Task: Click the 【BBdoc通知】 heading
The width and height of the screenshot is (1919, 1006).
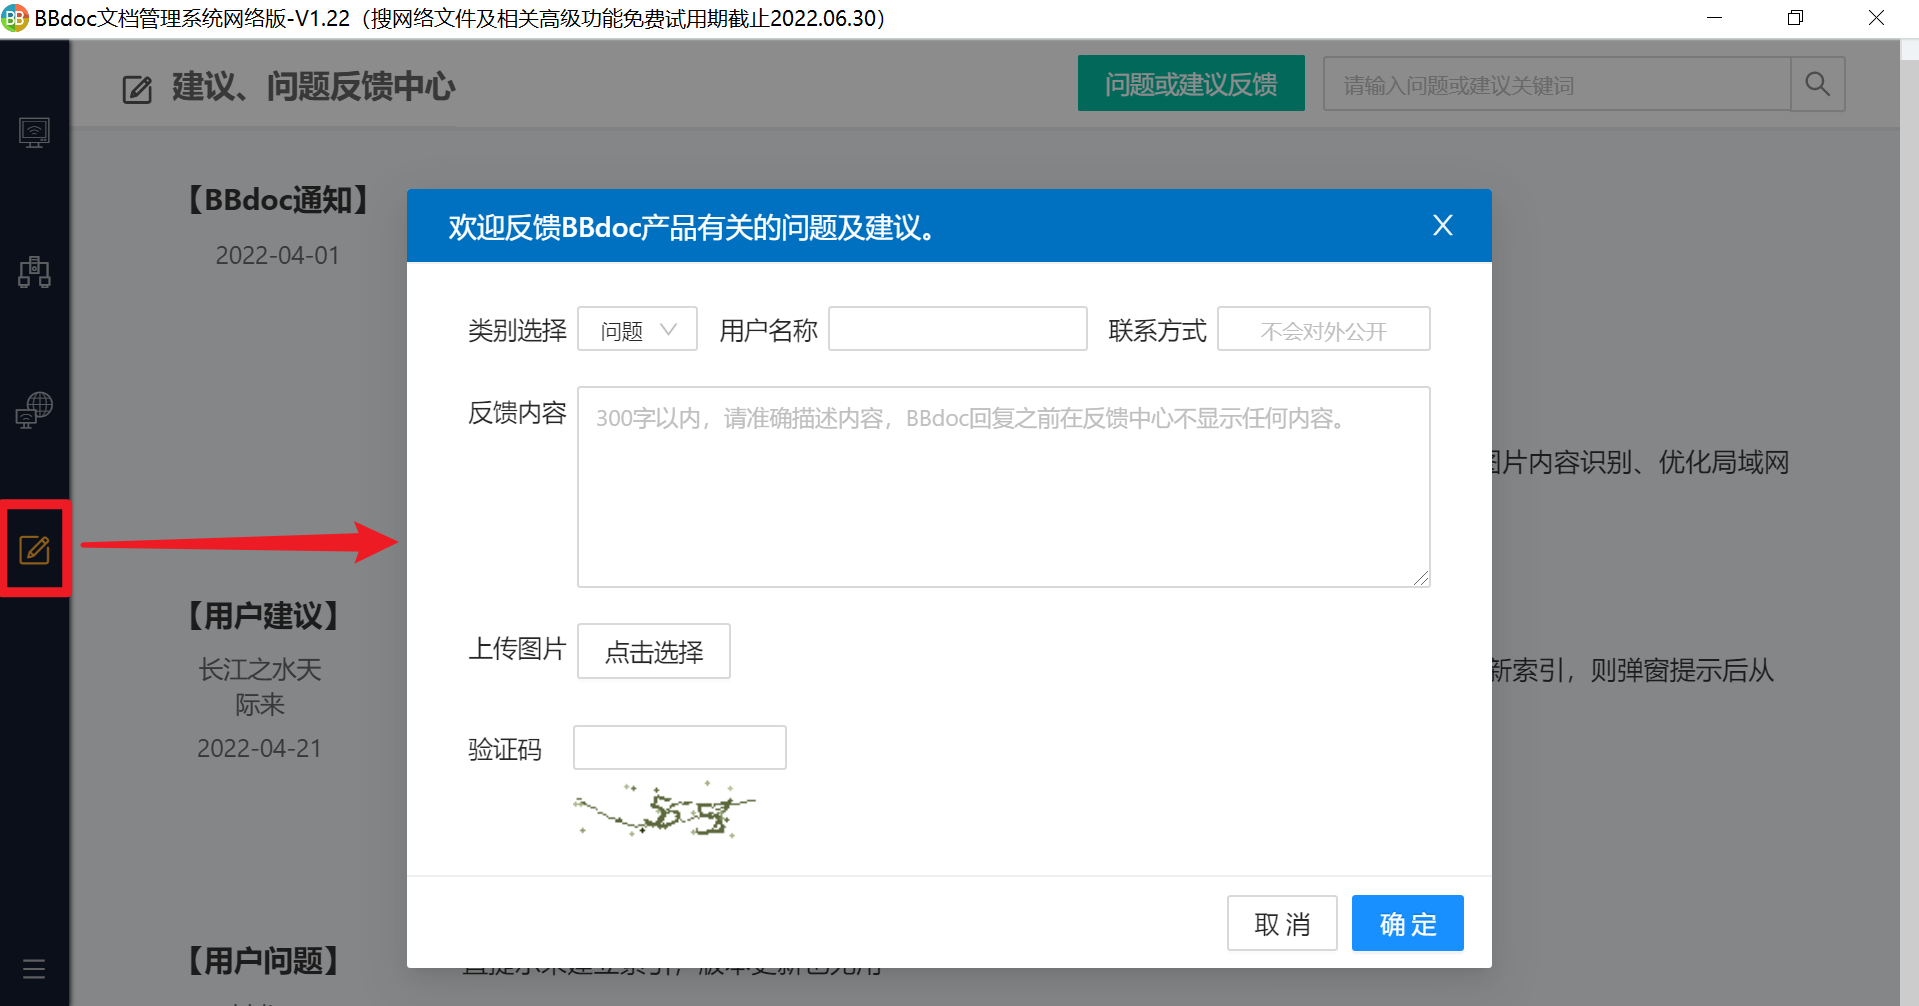Action: (x=278, y=199)
